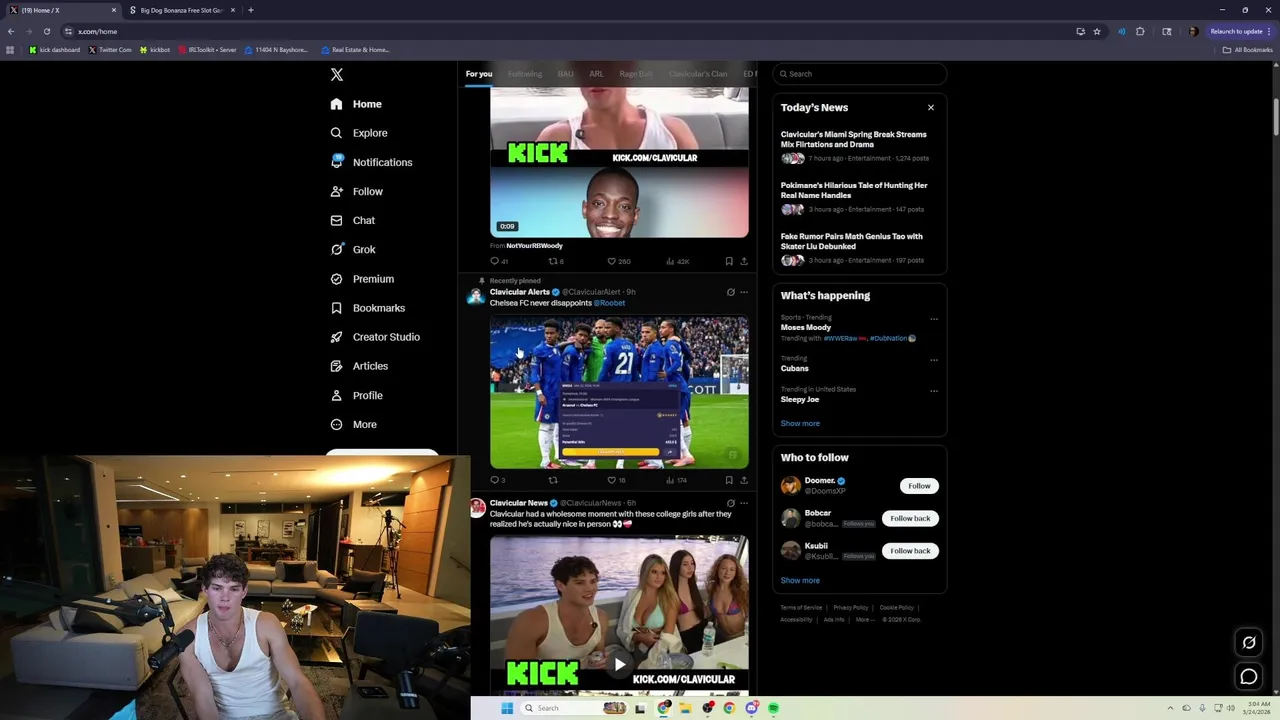Click the X search field
This screenshot has width=1280, height=720.
[860, 74]
